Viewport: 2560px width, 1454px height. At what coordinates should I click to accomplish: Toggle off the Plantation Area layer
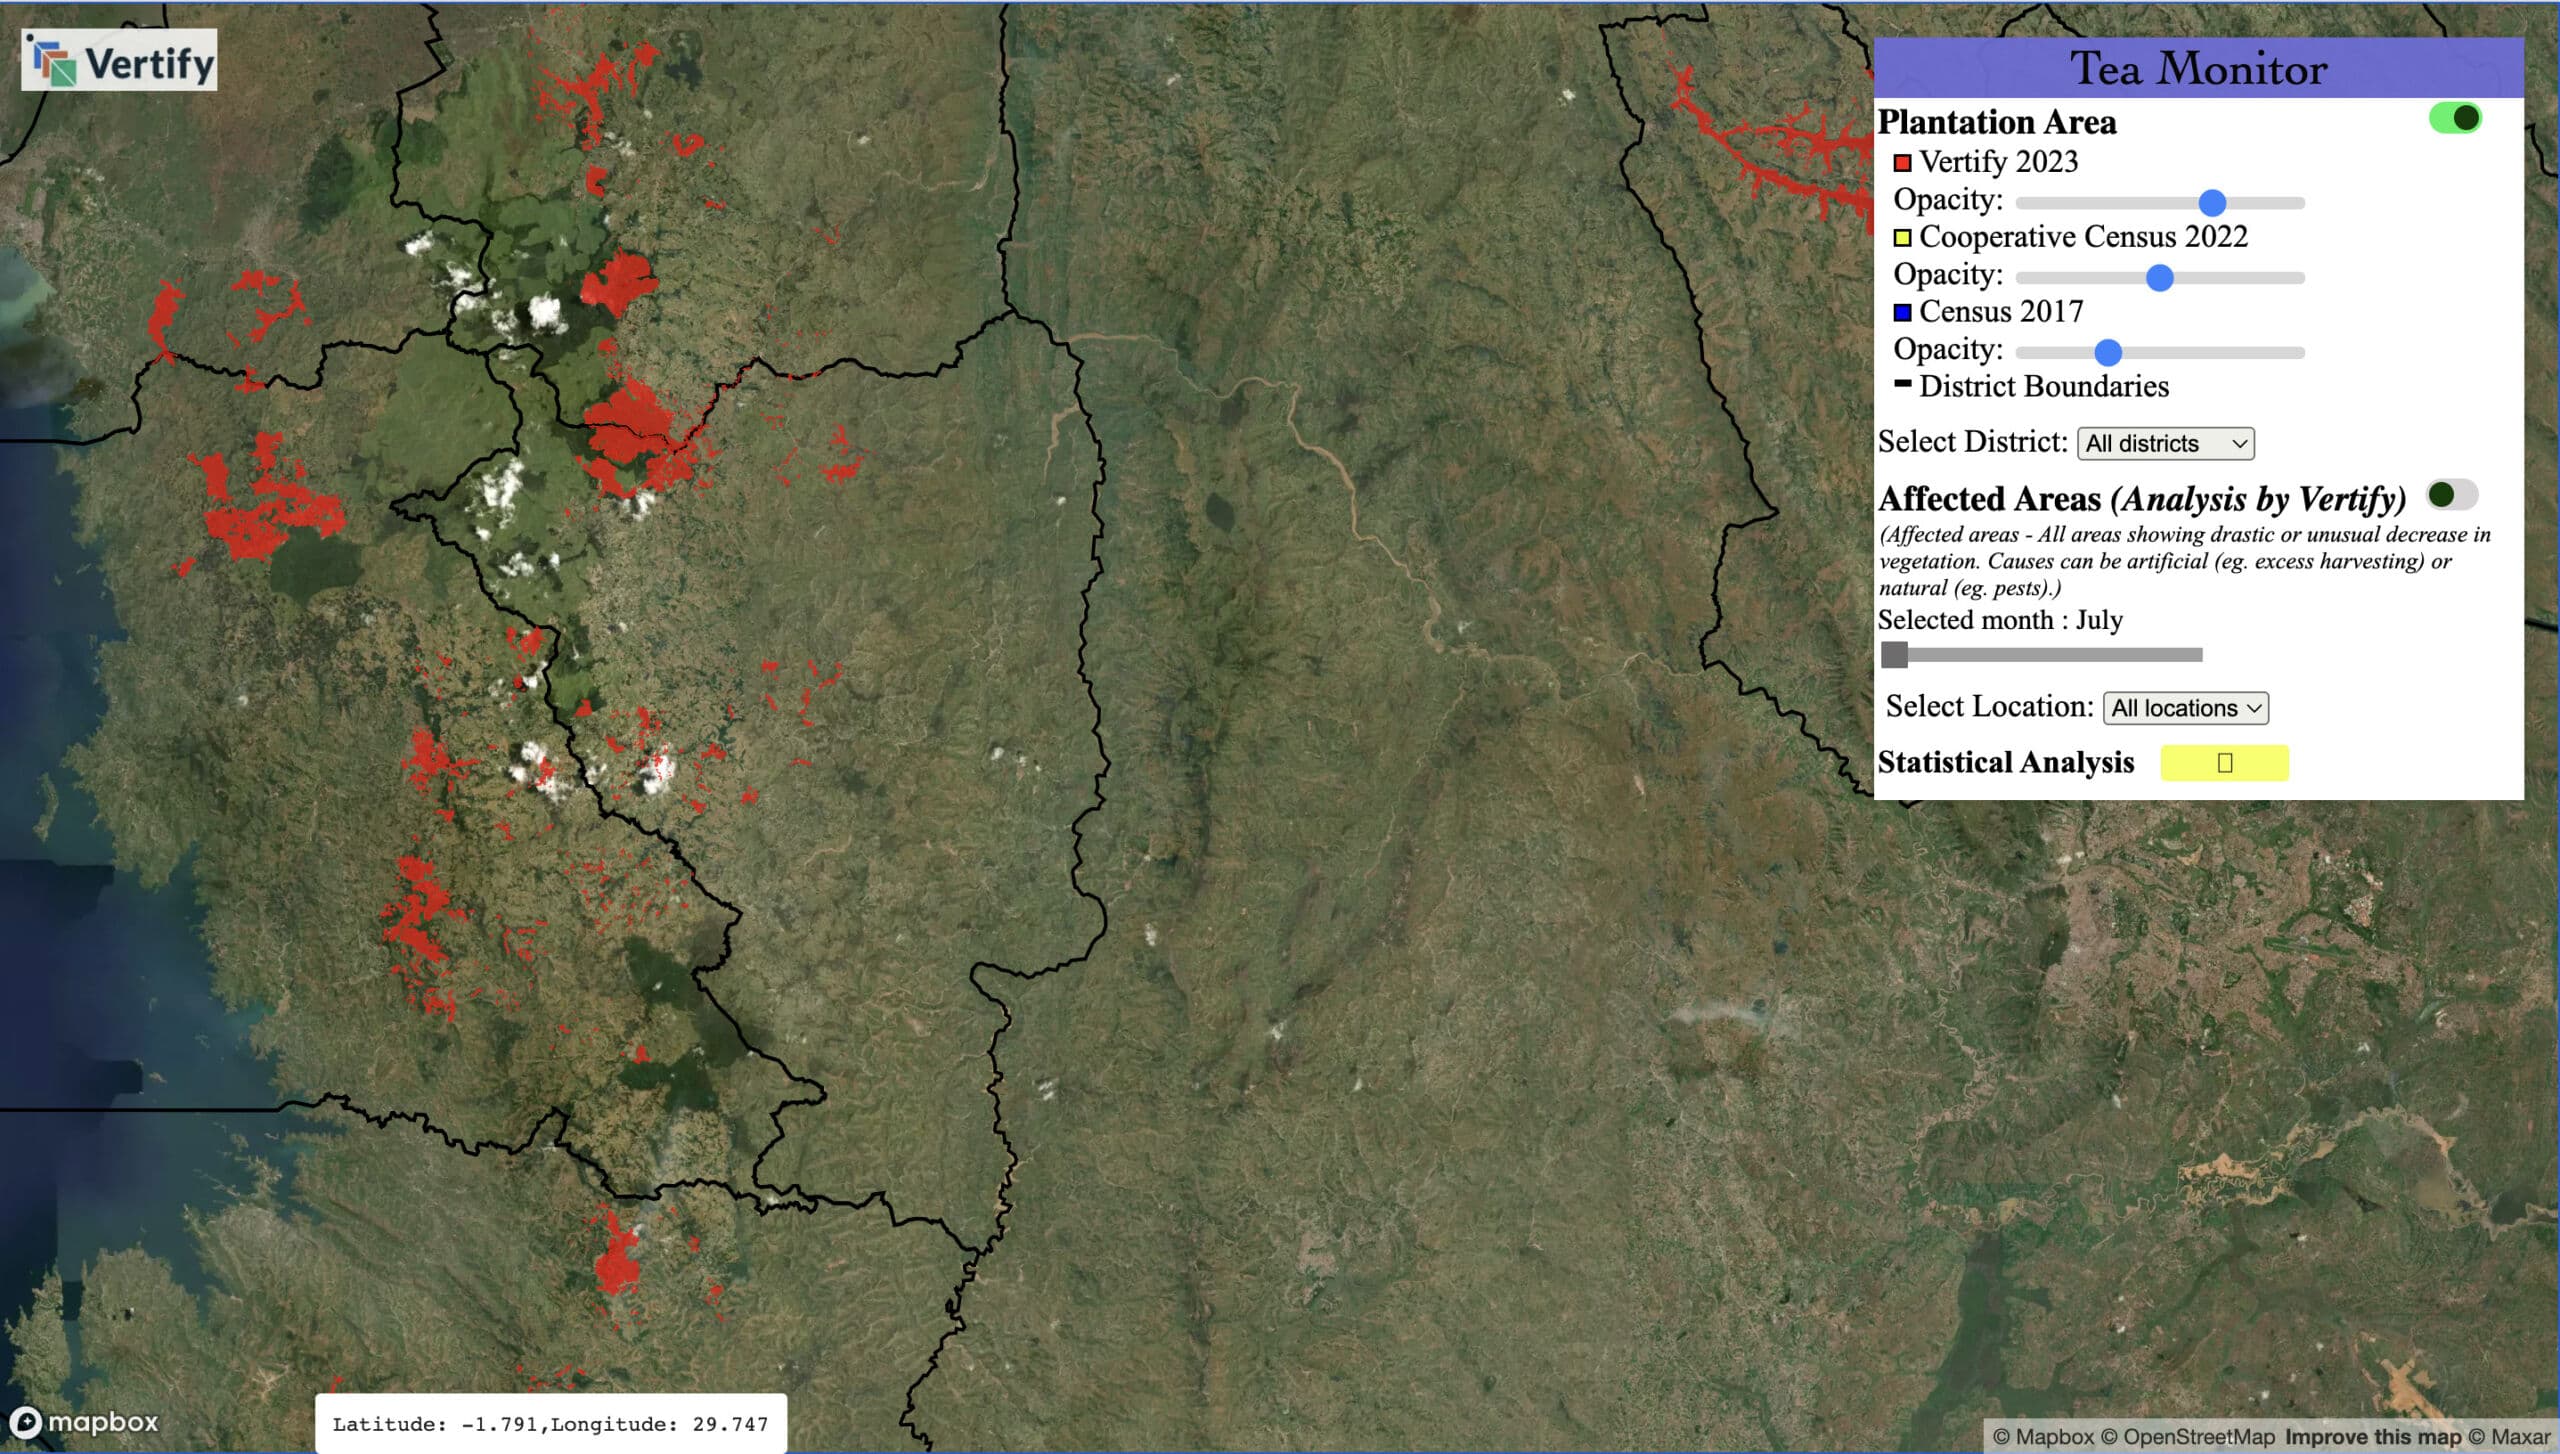[x=2454, y=118]
